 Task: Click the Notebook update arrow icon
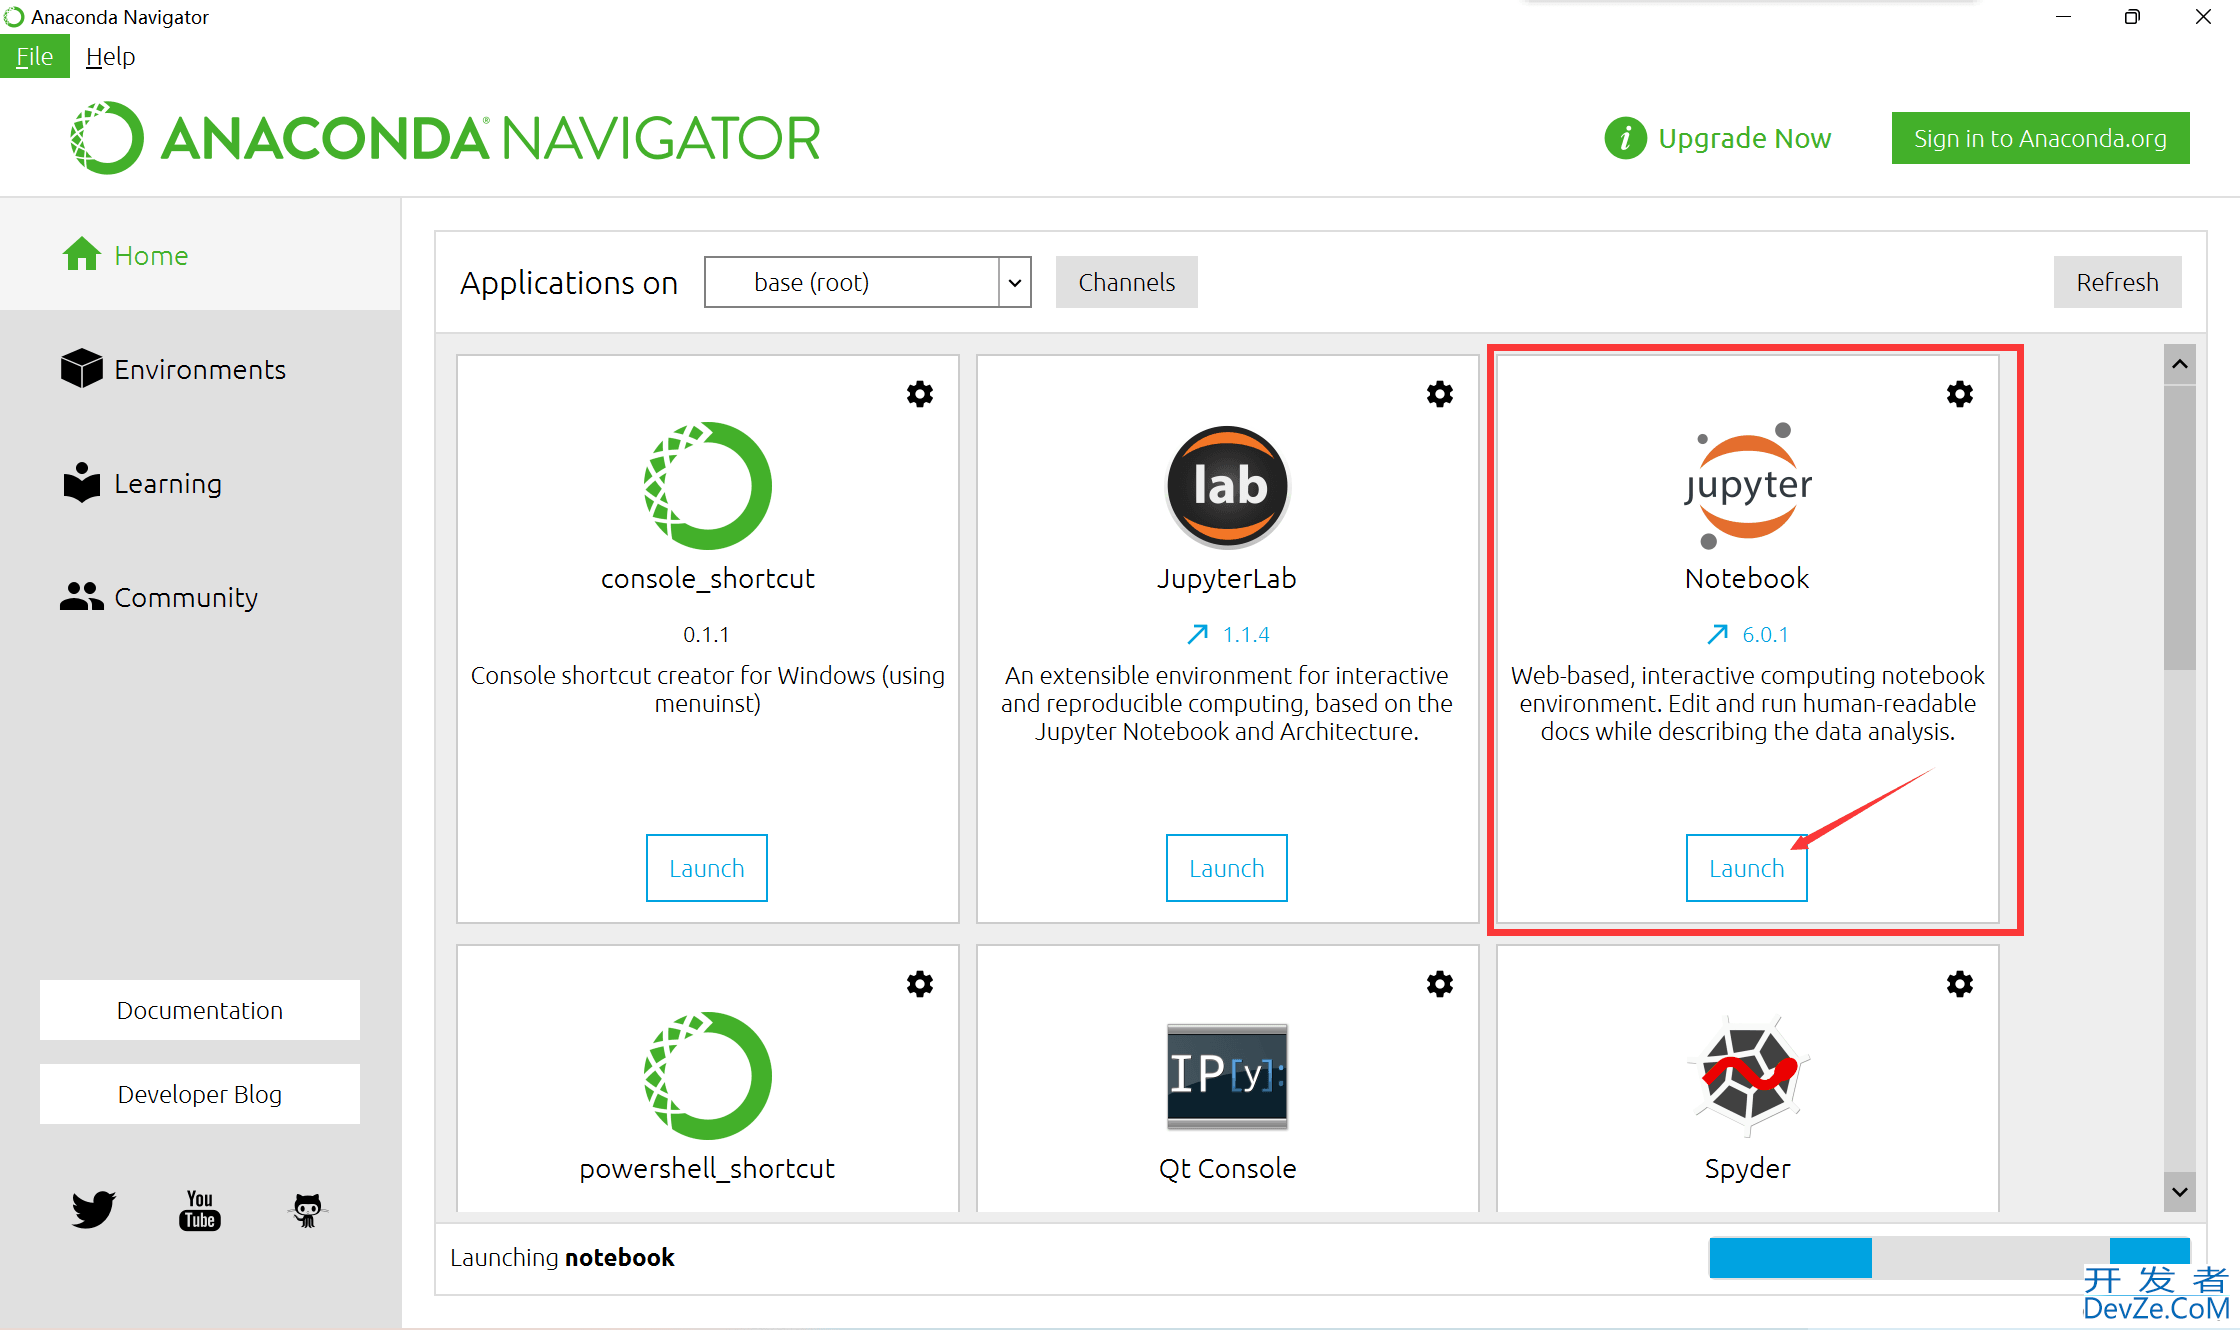pyautogui.click(x=1717, y=634)
